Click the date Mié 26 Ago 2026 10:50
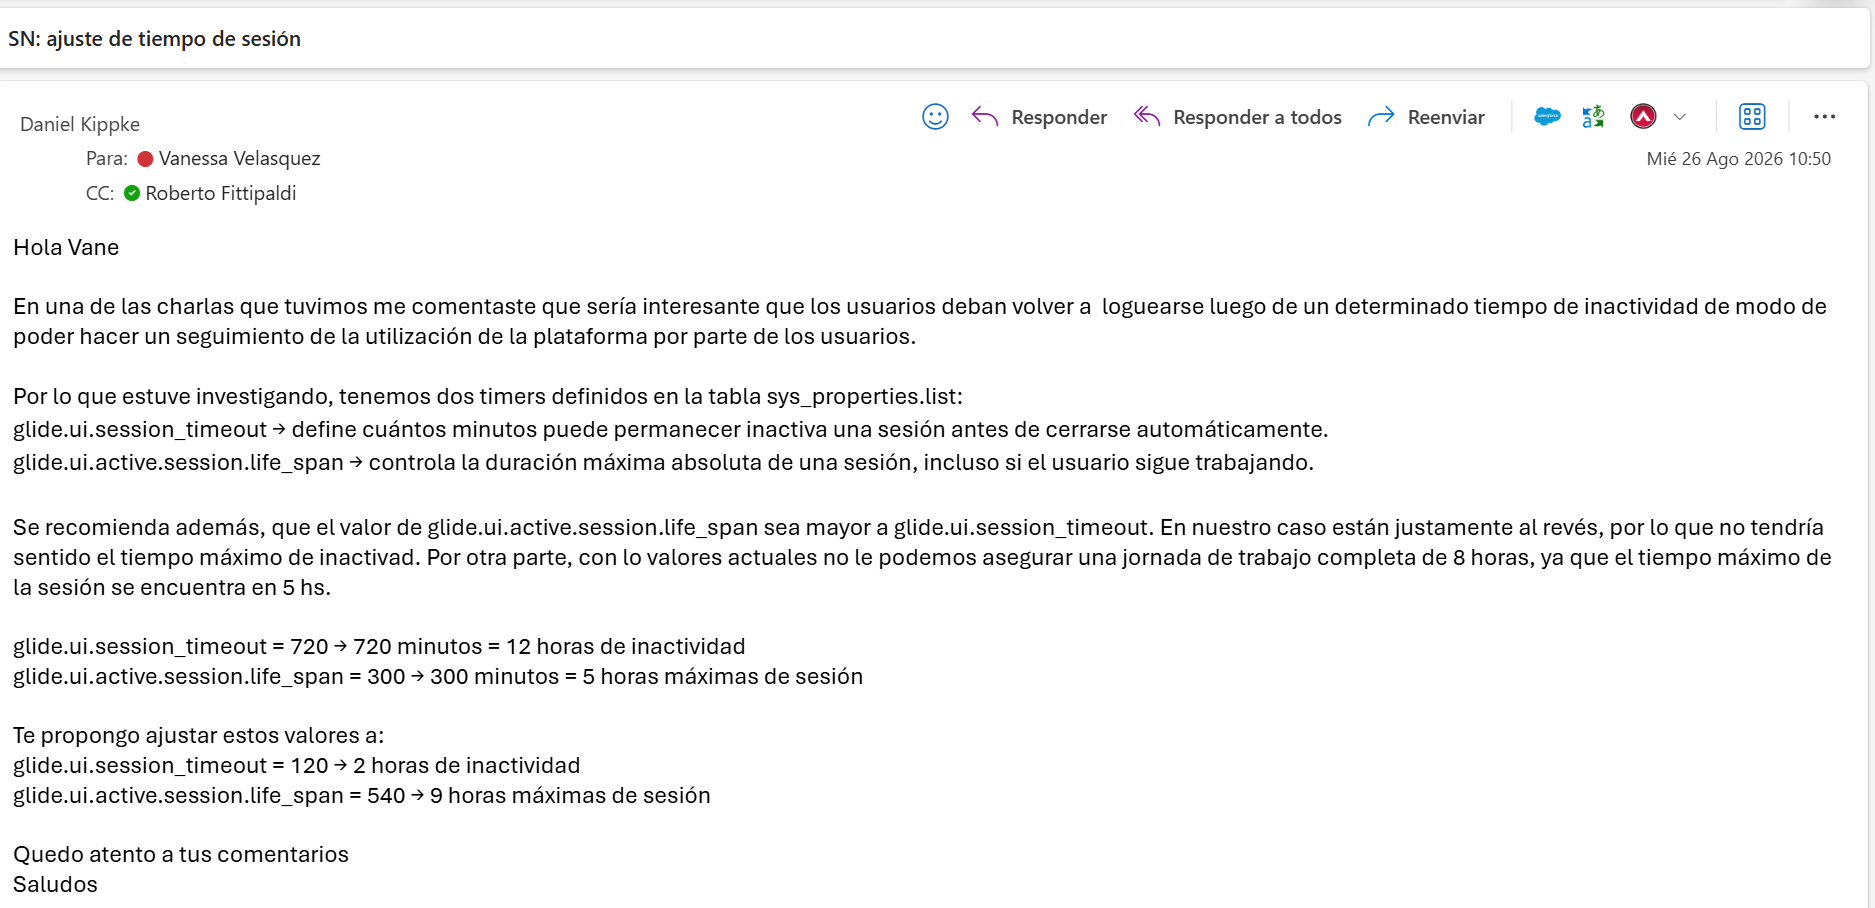1875x908 pixels. pyautogui.click(x=1738, y=158)
